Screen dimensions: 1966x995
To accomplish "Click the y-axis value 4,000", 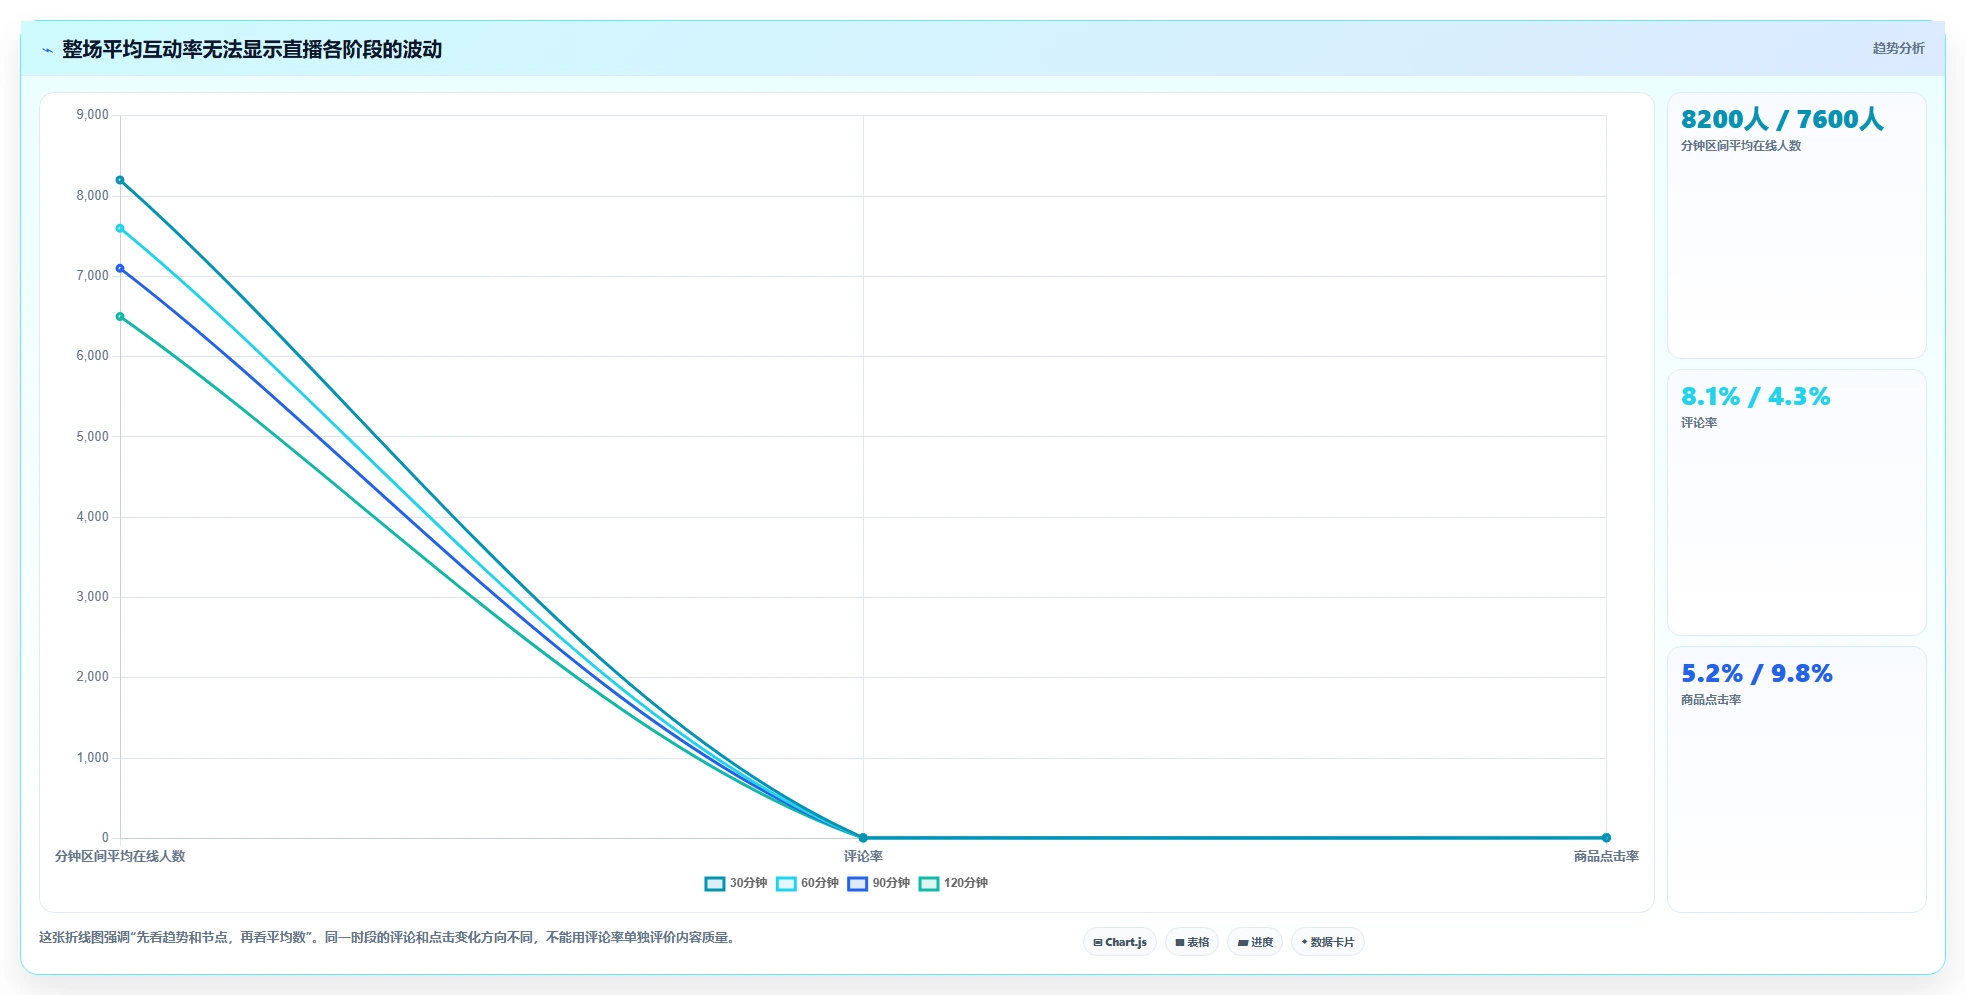I will click(93, 517).
